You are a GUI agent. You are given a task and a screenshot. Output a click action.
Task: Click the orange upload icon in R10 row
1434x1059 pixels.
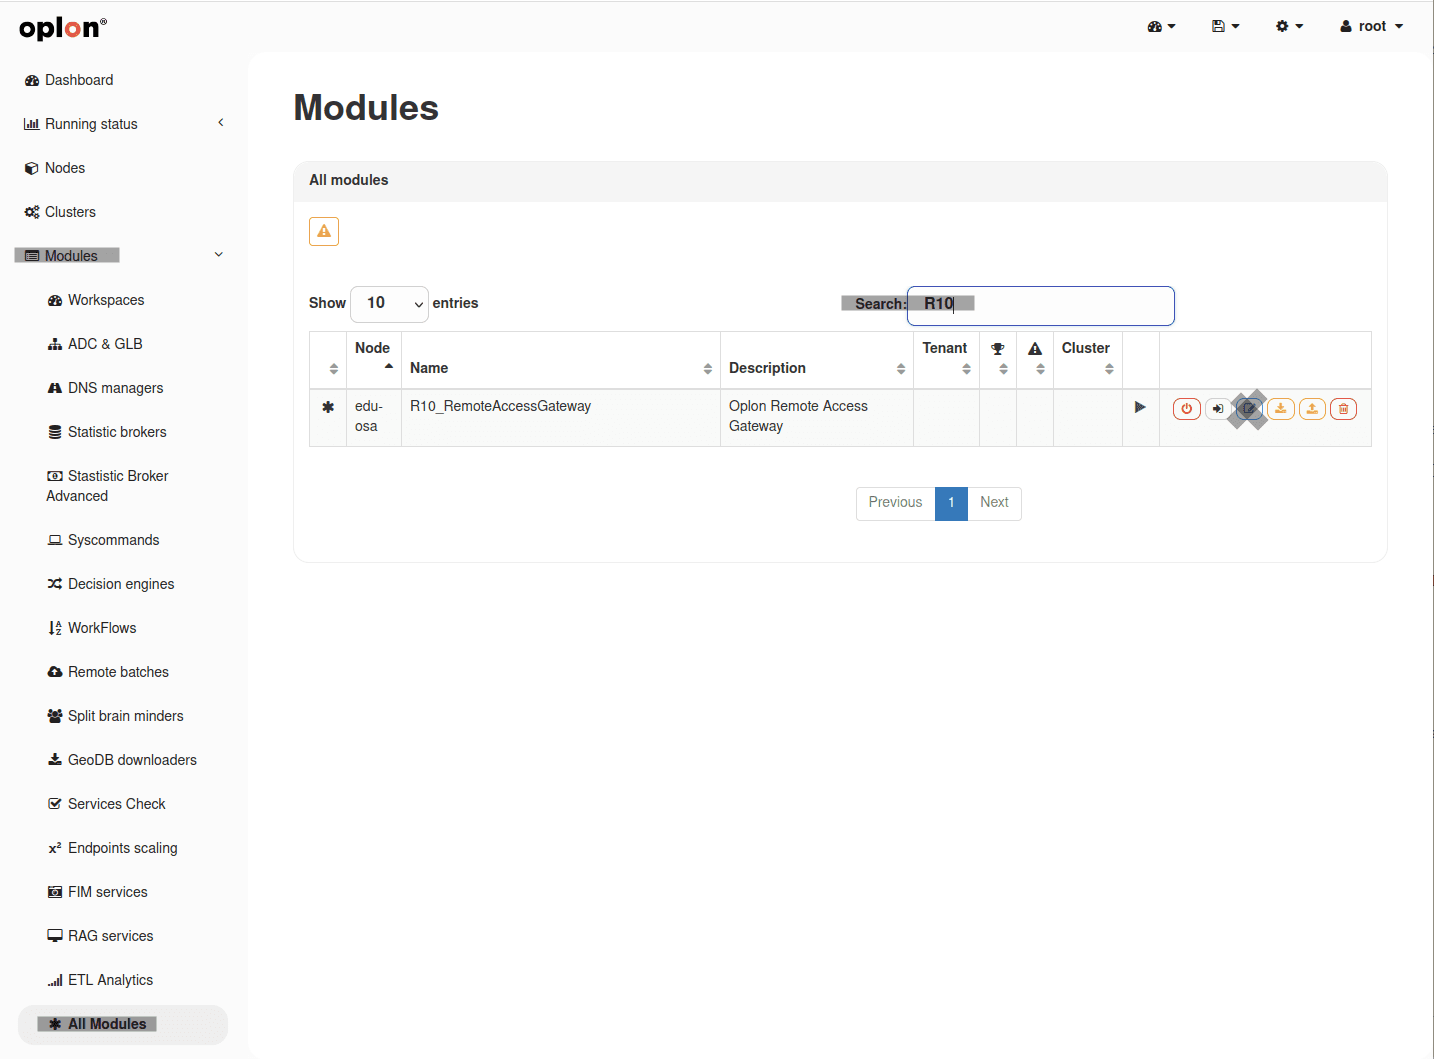[x=1312, y=409]
